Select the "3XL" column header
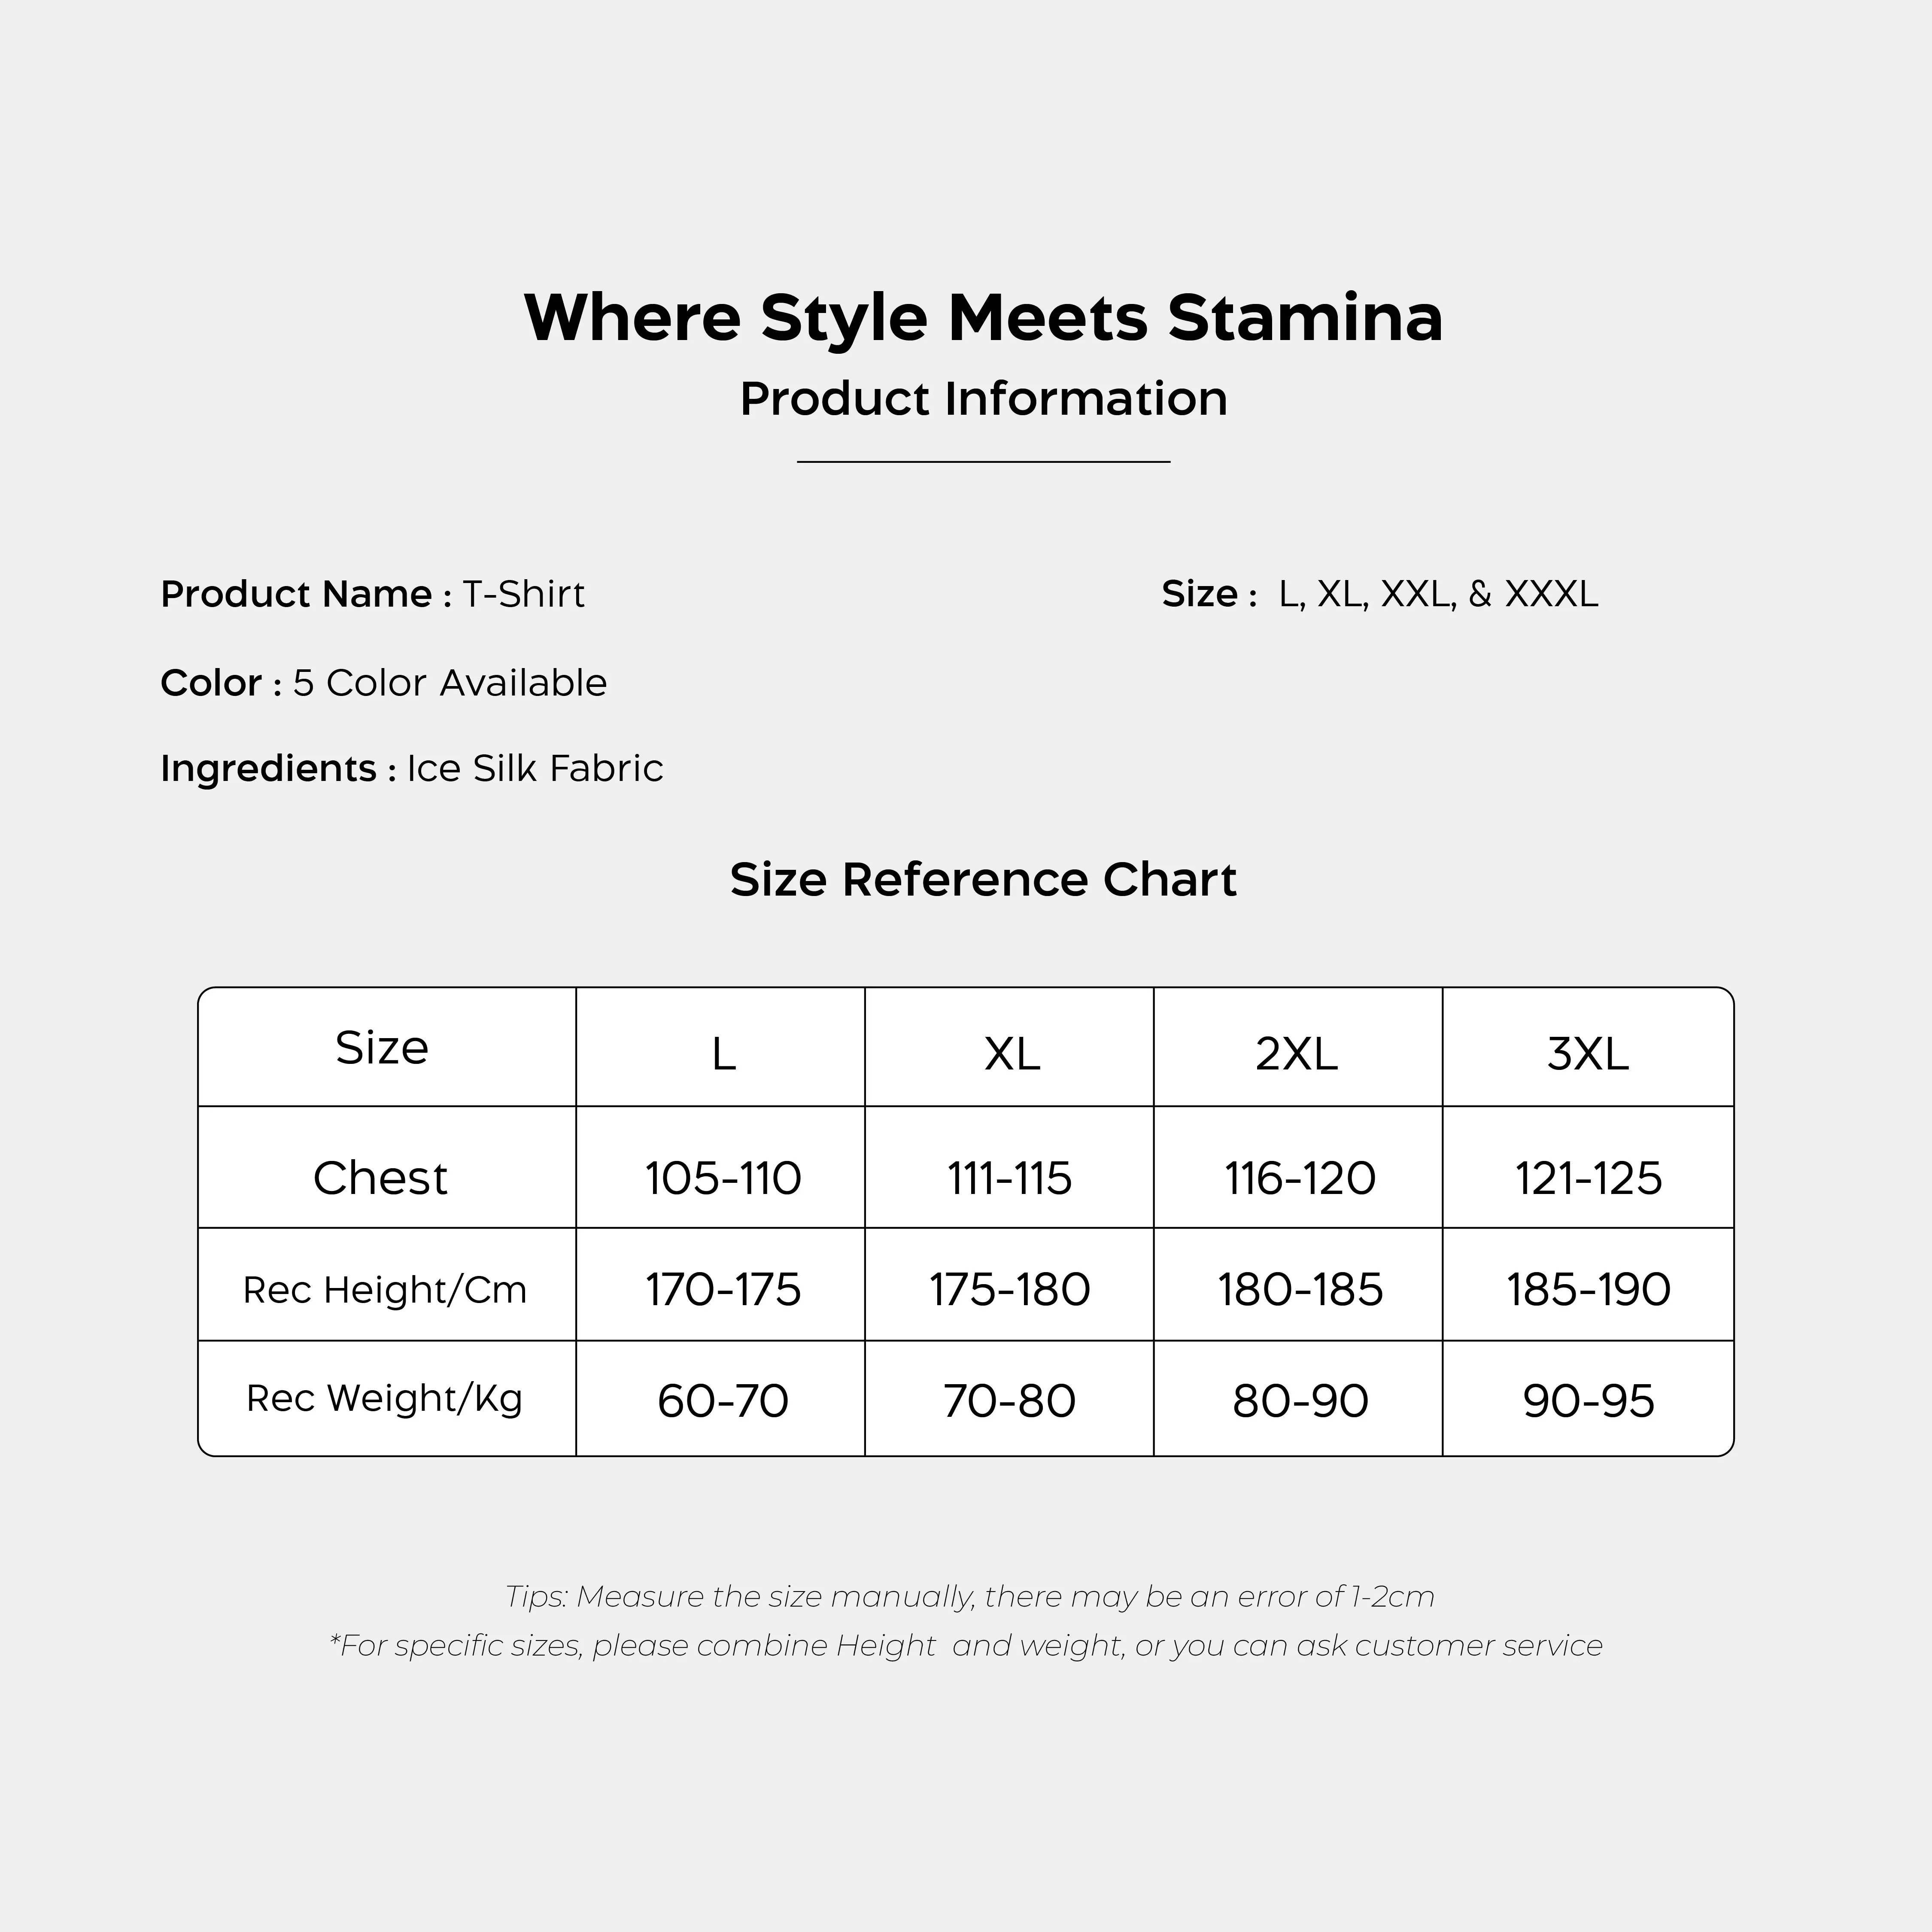The image size is (1932, 1932). click(x=1587, y=1053)
